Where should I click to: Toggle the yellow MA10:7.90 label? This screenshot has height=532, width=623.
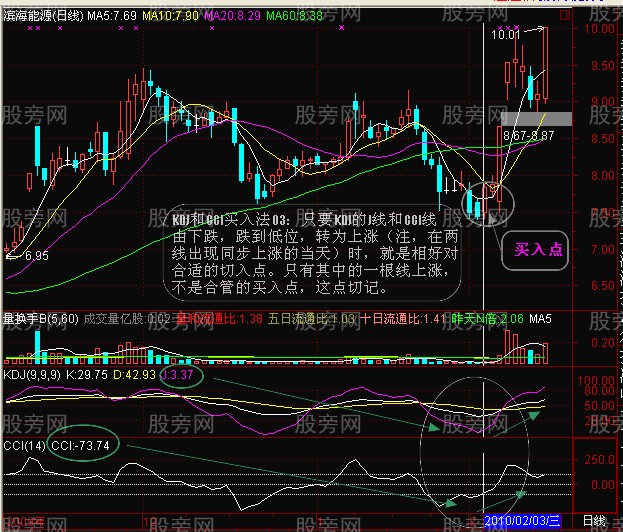pos(170,16)
